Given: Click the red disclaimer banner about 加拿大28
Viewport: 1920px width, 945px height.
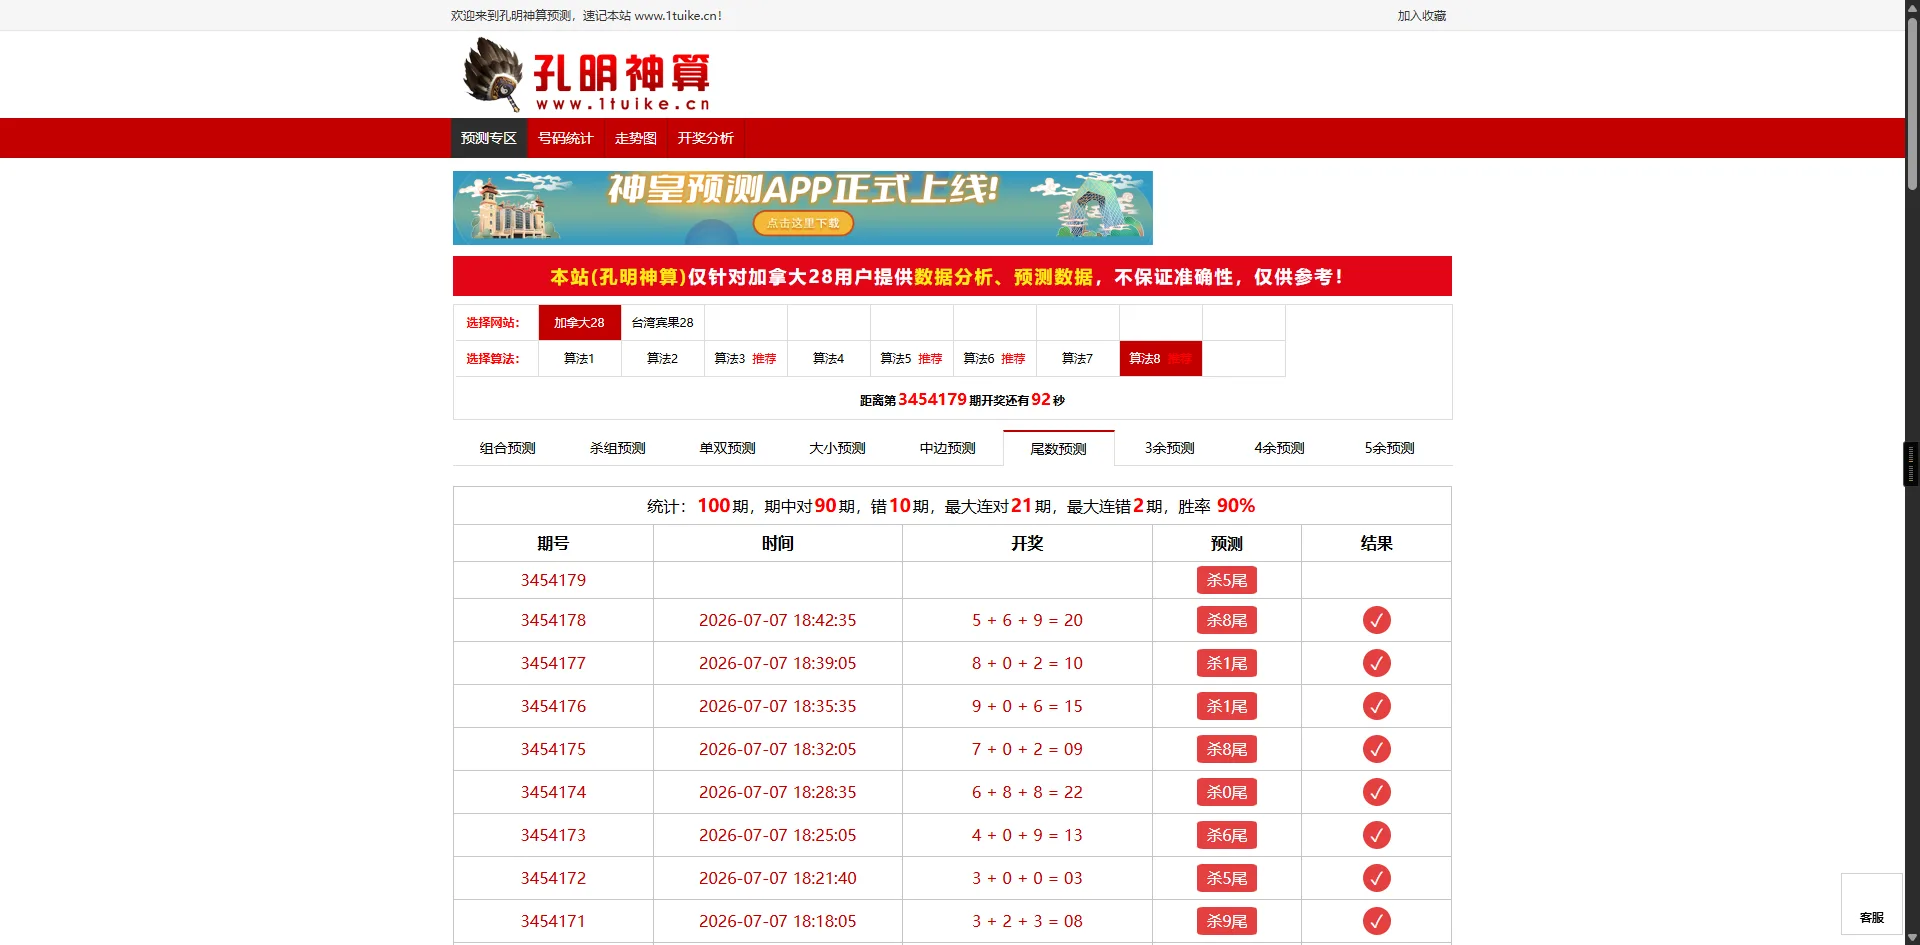Looking at the screenshot, I should (952, 277).
